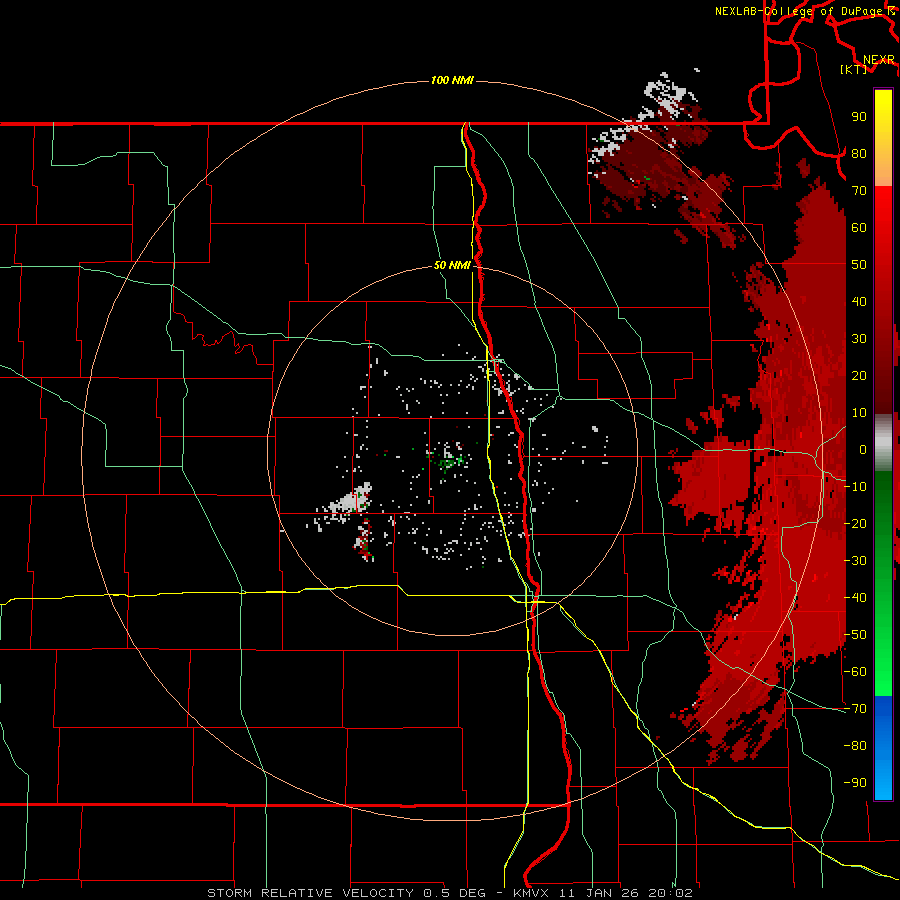Click the 60 tick label on the velocity scale
Image resolution: width=900 pixels, height=900 pixels.
(x=859, y=227)
